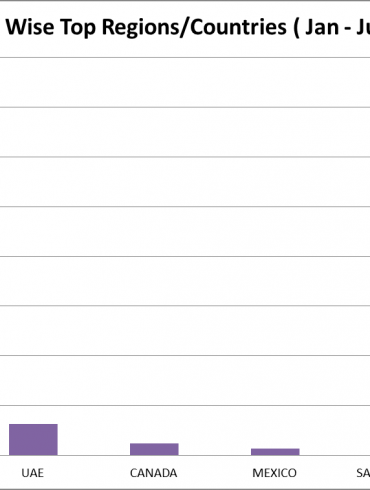Screen dimensions: 370x490
Task: Select the topmost horizontal gridline
Action: (185, 58)
